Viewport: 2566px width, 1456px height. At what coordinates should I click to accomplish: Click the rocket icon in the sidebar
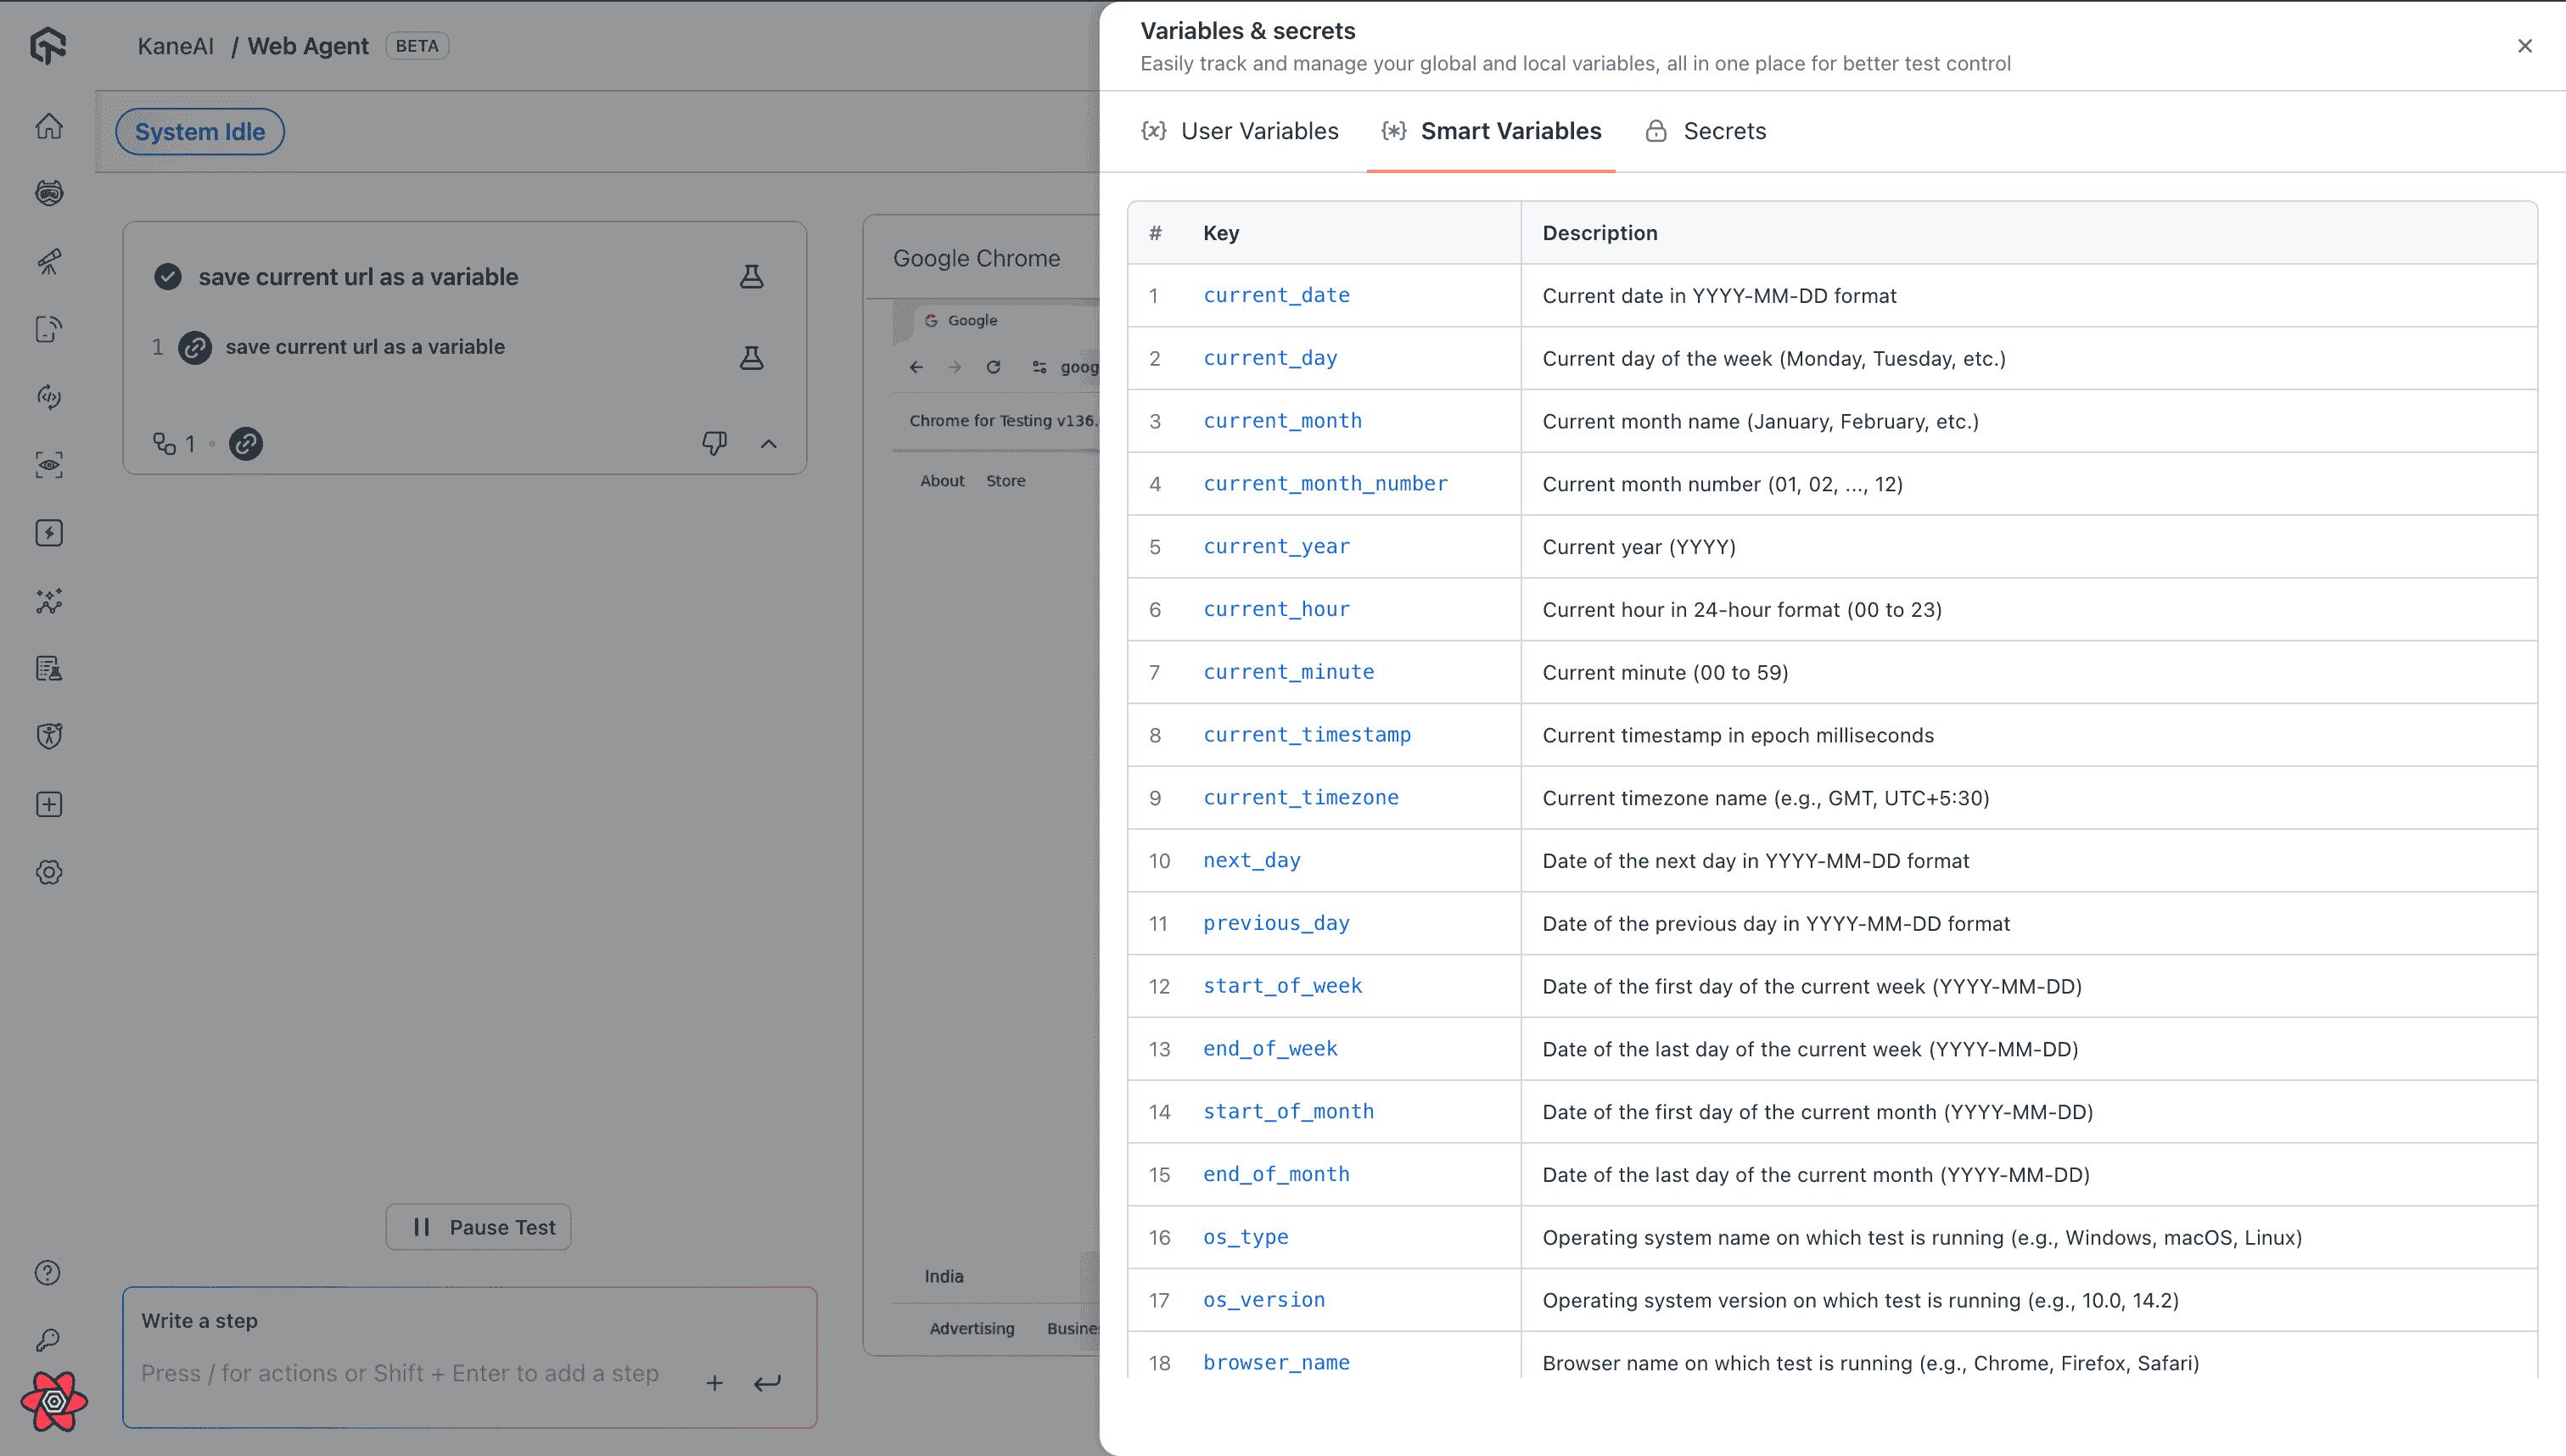click(x=49, y=261)
